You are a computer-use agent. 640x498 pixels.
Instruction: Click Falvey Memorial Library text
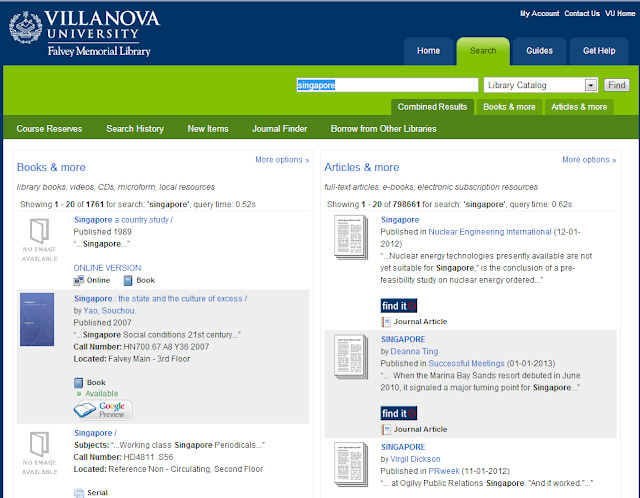(99, 51)
